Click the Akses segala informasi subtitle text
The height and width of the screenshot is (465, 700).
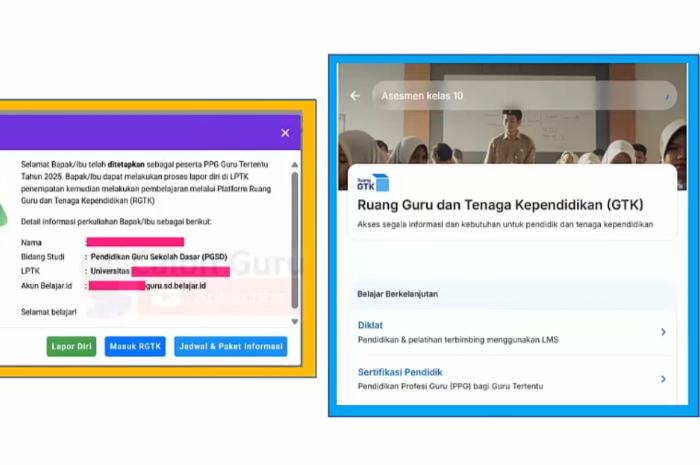click(x=505, y=224)
